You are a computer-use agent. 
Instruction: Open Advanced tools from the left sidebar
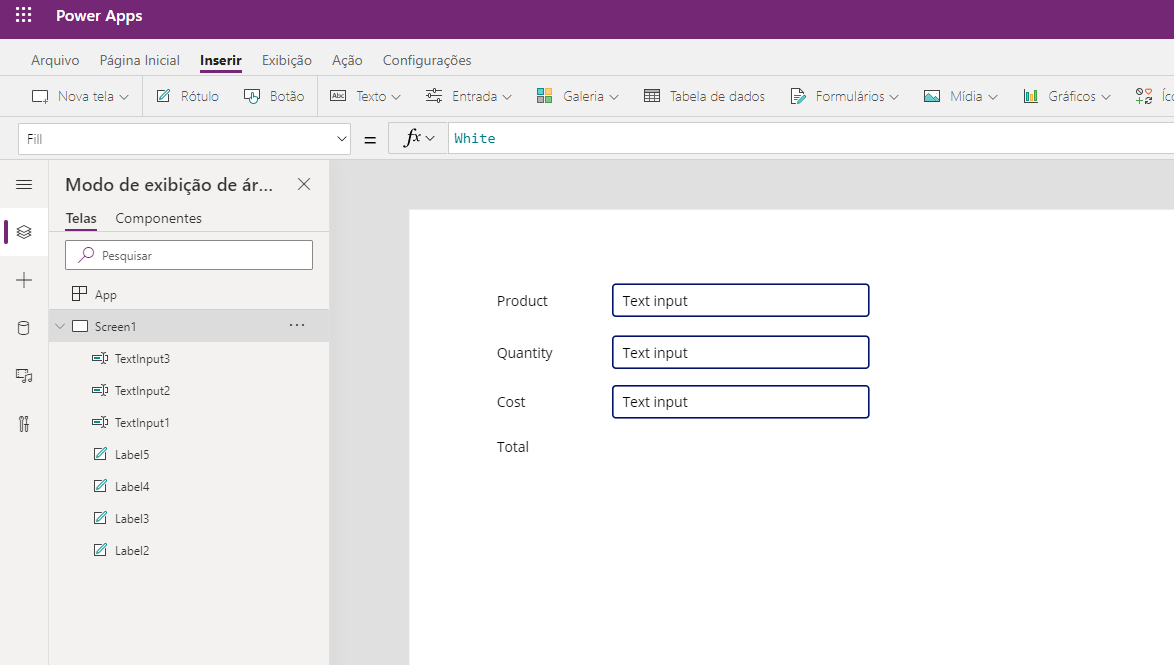click(x=23, y=423)
